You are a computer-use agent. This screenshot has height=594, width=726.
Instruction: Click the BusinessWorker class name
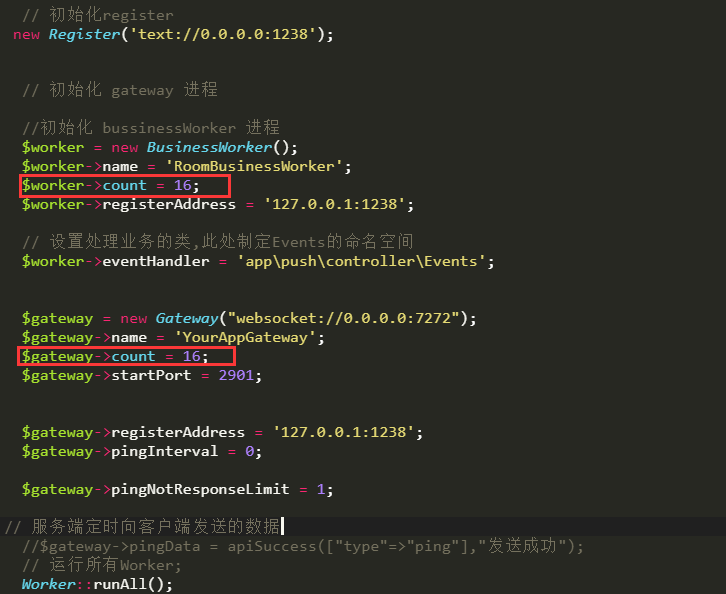(209, 147)
